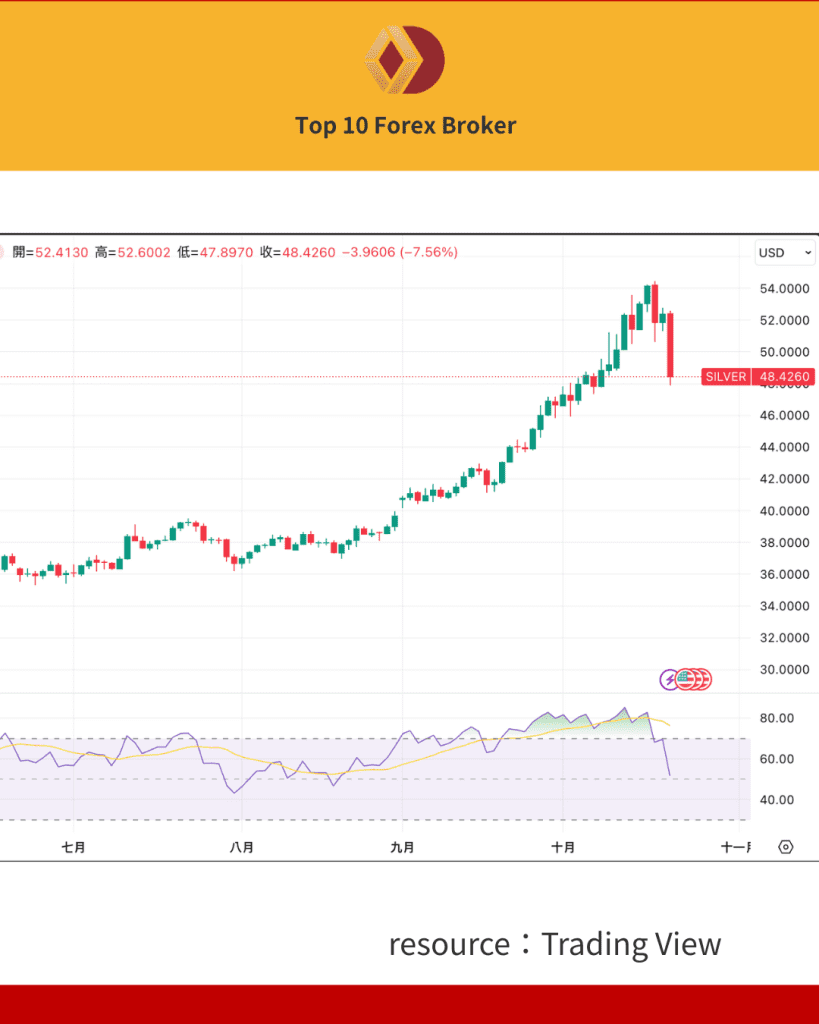Select the 八月 time axis label

click(241, 847)
